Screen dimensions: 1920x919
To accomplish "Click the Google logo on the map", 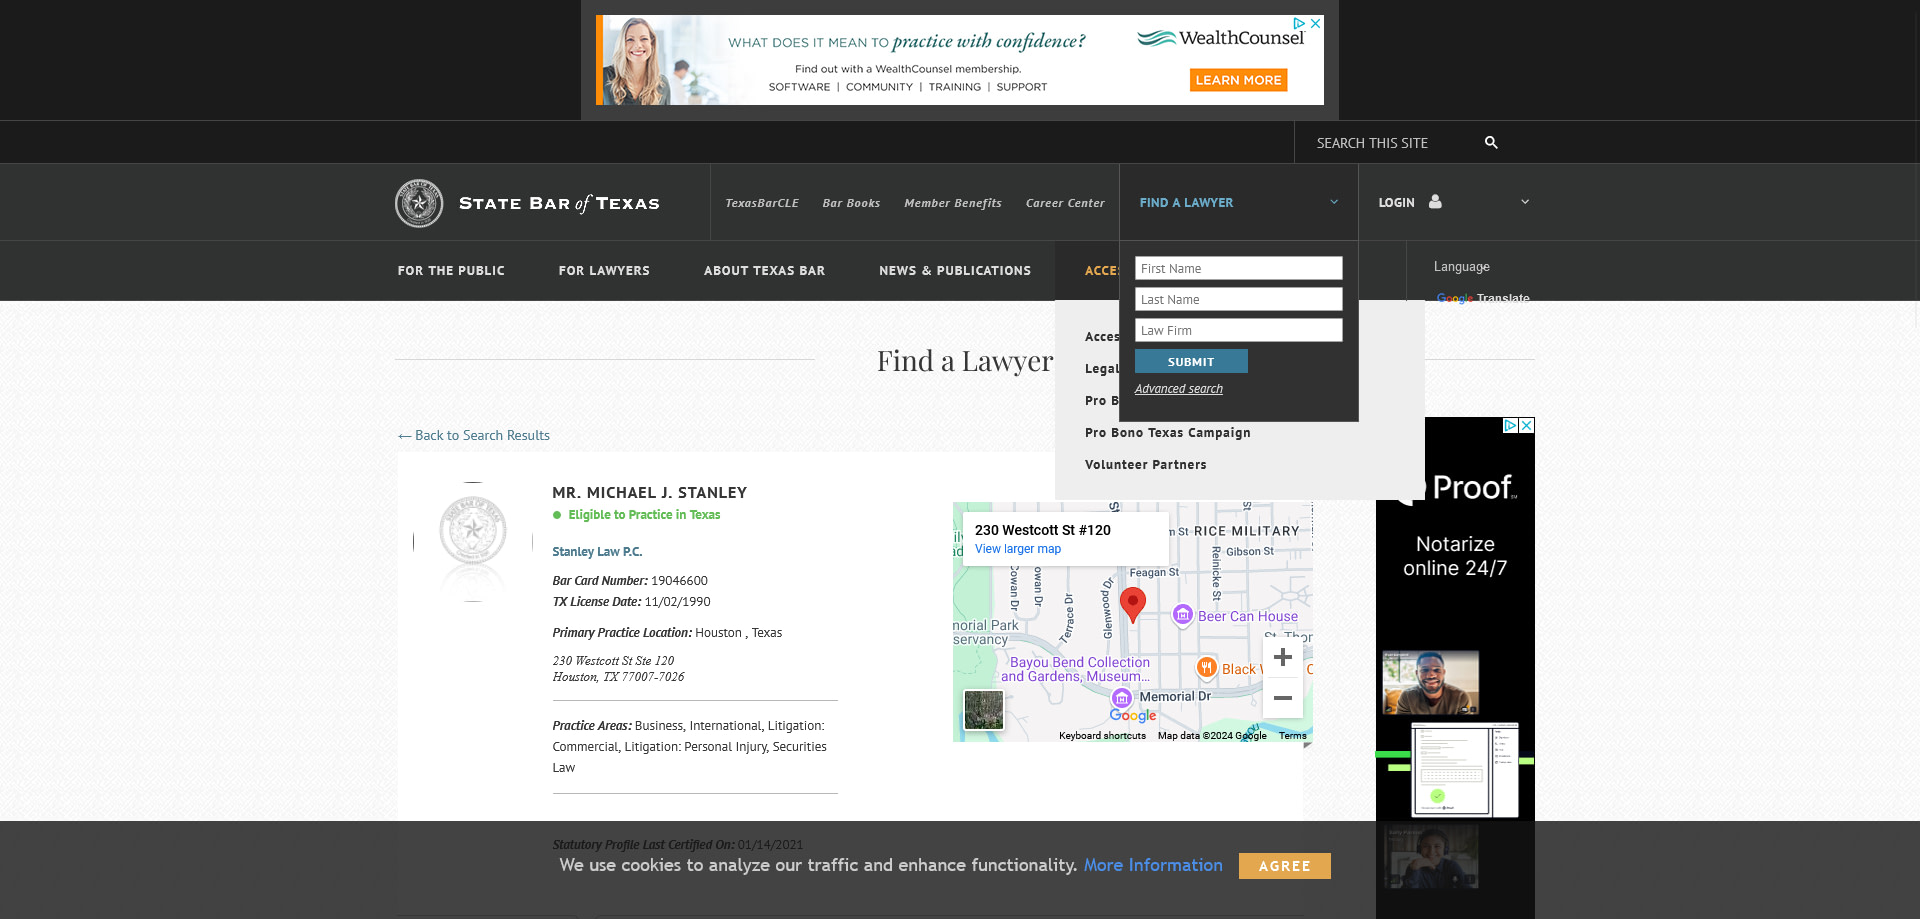I will 1133,716.
